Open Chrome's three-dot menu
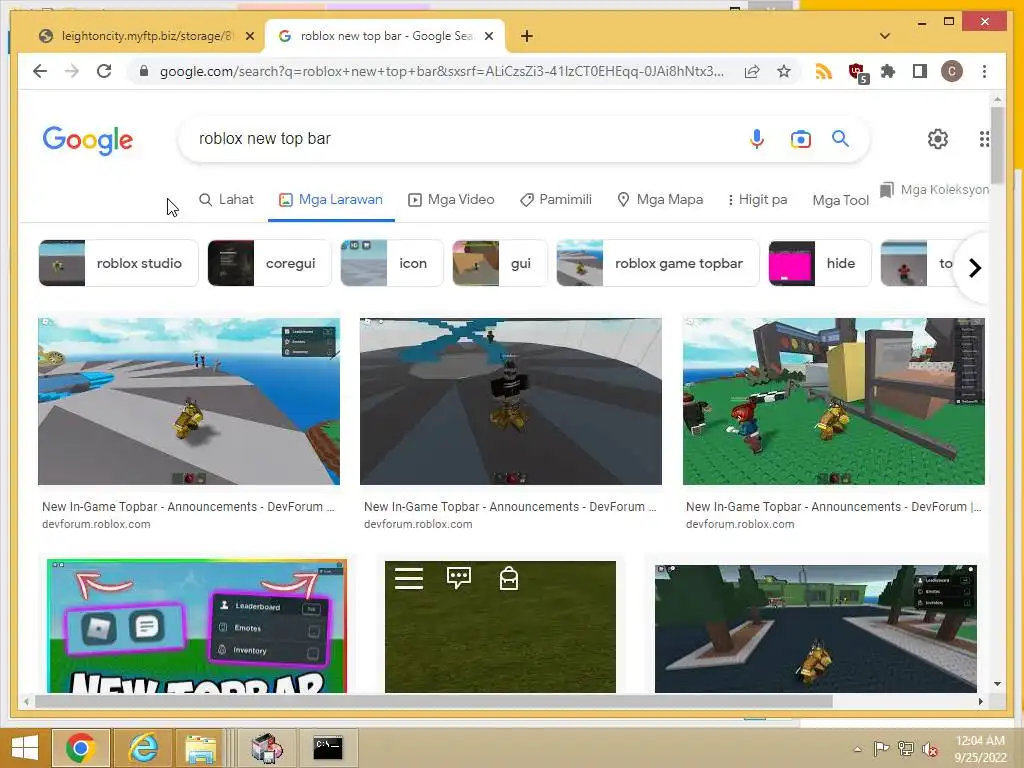The image size is (1024, 768). click(984, 71)
